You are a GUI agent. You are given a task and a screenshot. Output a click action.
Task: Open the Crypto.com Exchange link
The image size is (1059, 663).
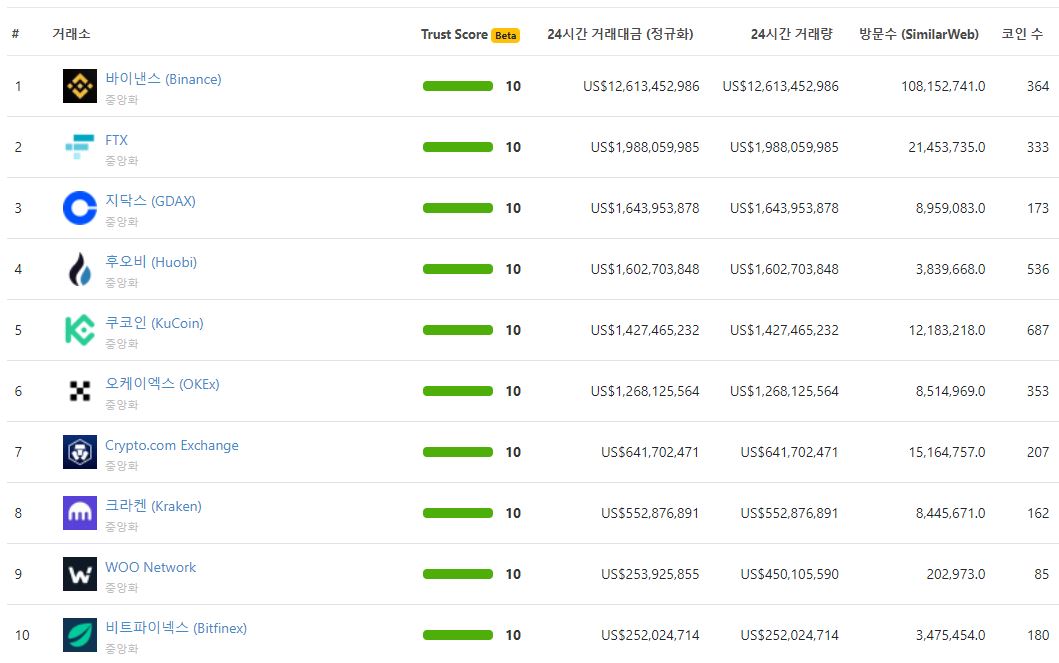(x=172, y=445)
